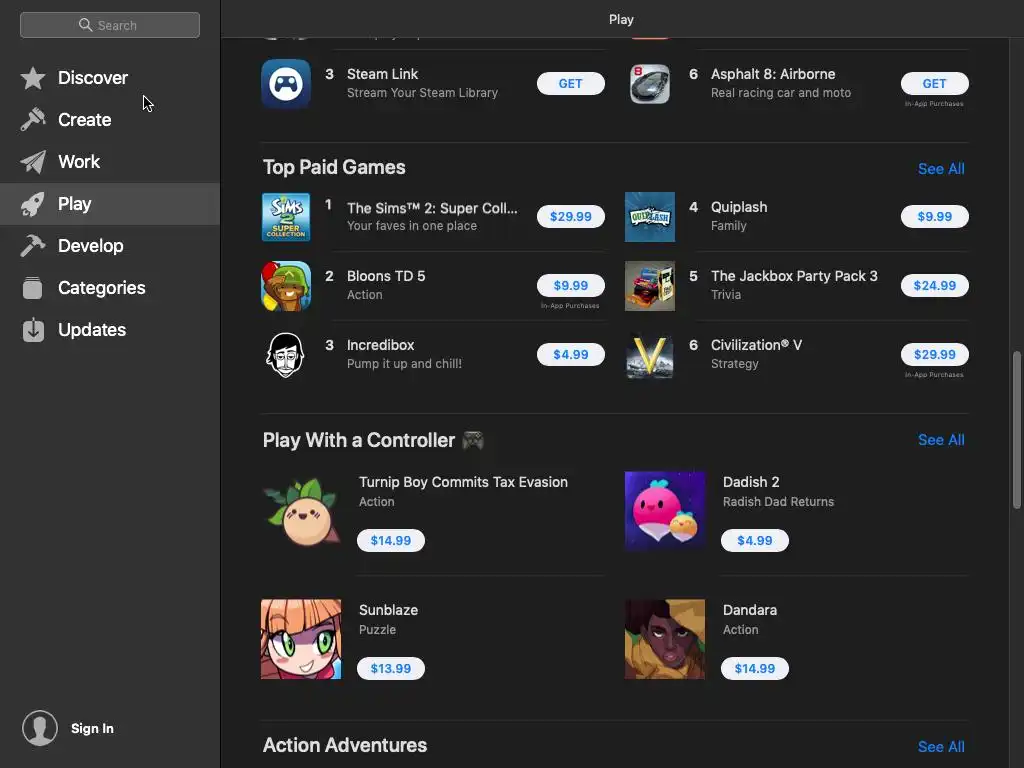Open The Sims 2 Super Collection icon
This screenshot has height=768, width=1024.
point(286,217)
